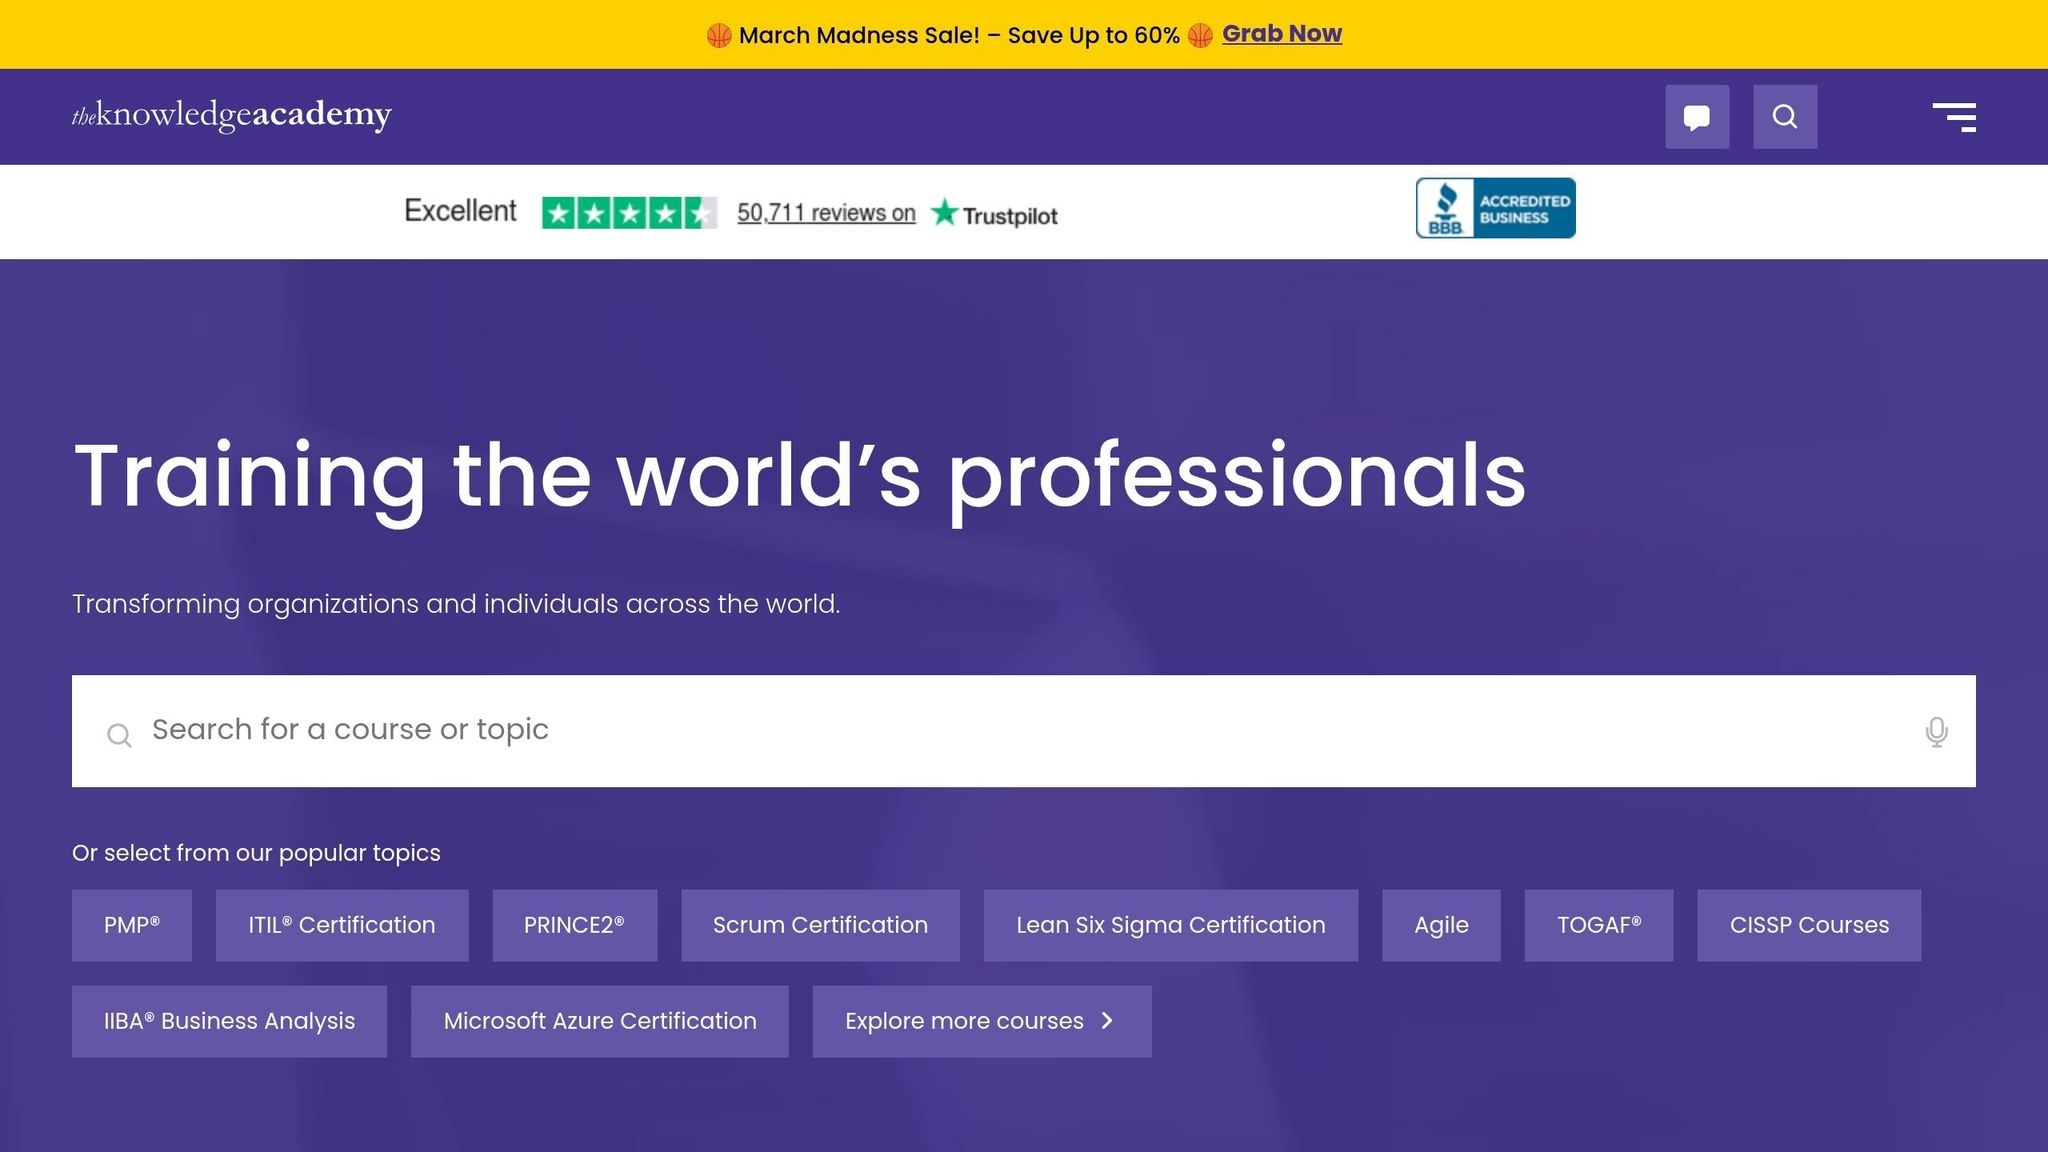Open the chat widget icon

pos(1697,116)
